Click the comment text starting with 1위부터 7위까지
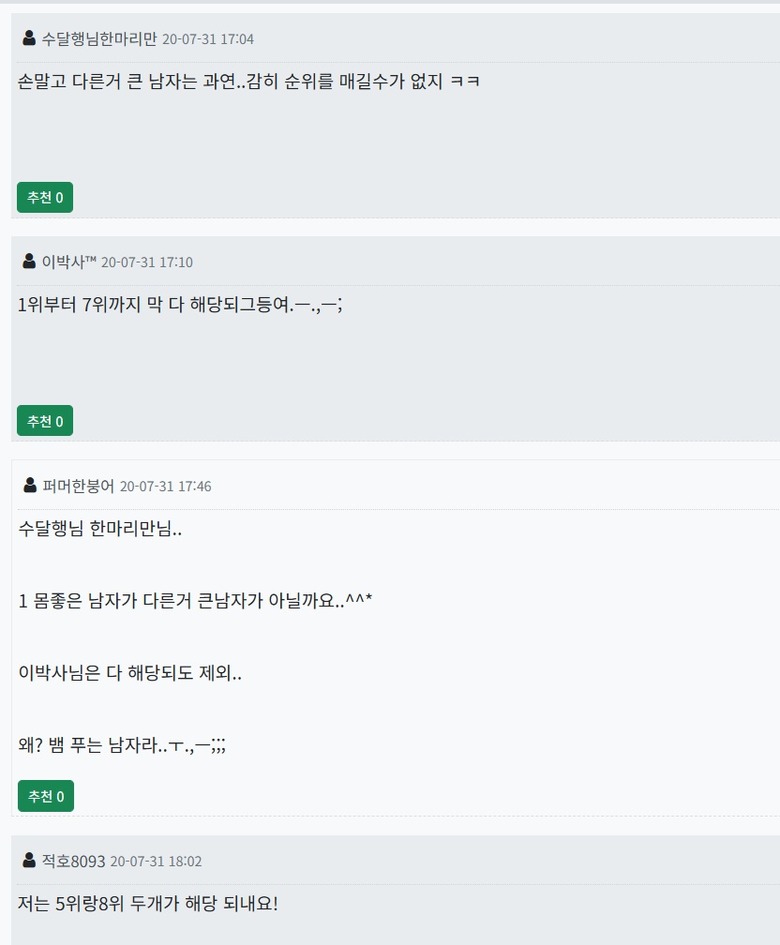Viewport: 780px width, 945px height. 180,305
